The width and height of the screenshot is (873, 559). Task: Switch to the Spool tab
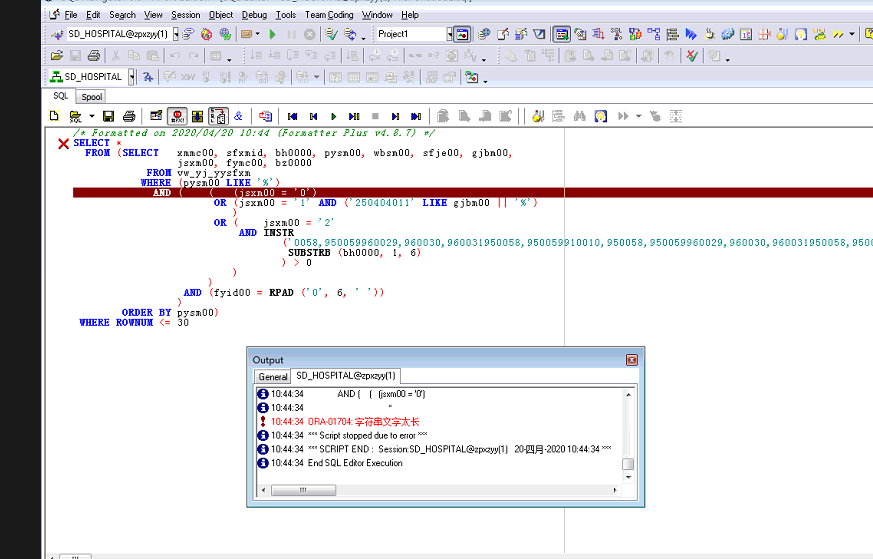(92, 97)
